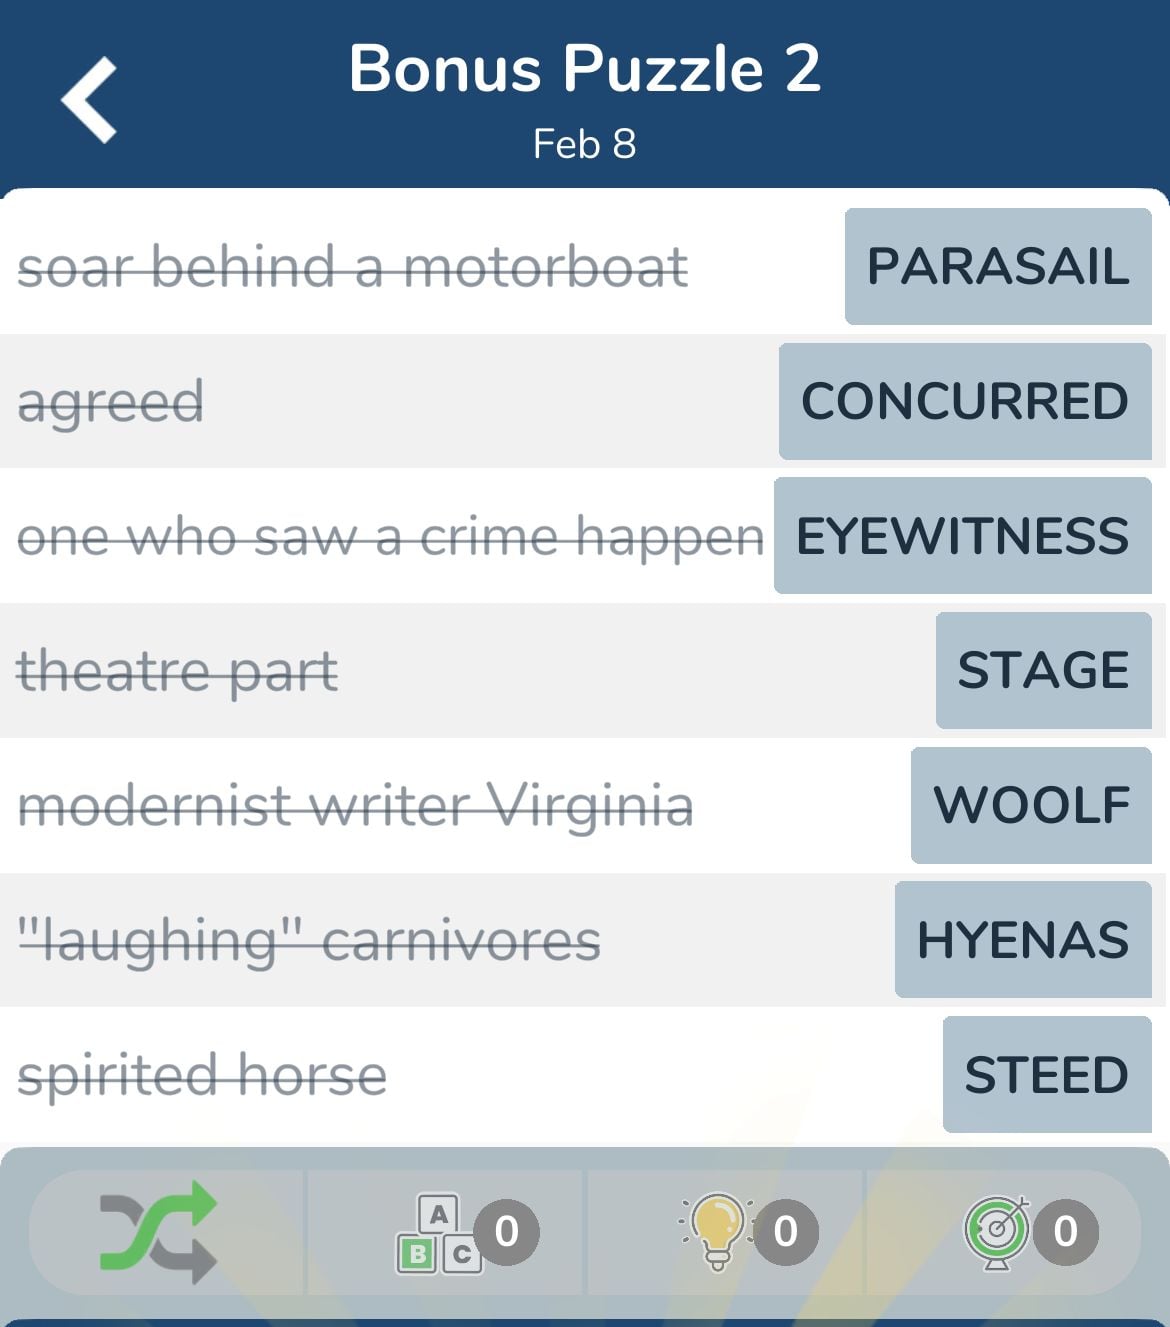Tap the WOOLF answer tile
The height and width of the screenshot is (1327, 1170).
tap(1031, 805)
